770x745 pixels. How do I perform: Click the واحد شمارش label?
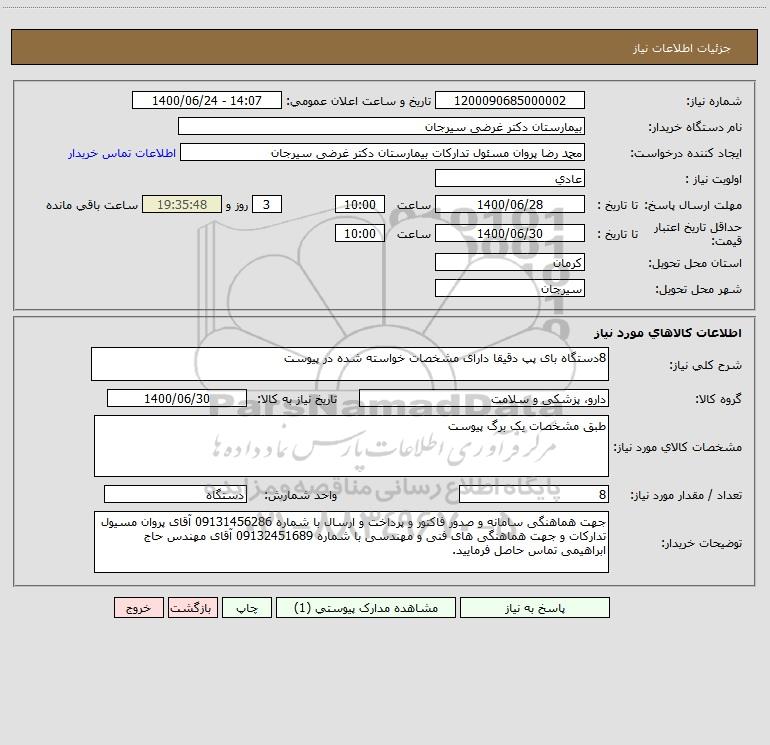coord(301,496)
